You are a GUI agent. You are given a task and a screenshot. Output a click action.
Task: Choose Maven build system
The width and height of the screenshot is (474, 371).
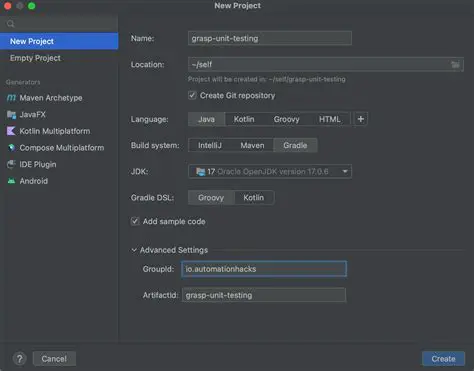(x=252, y=145)
